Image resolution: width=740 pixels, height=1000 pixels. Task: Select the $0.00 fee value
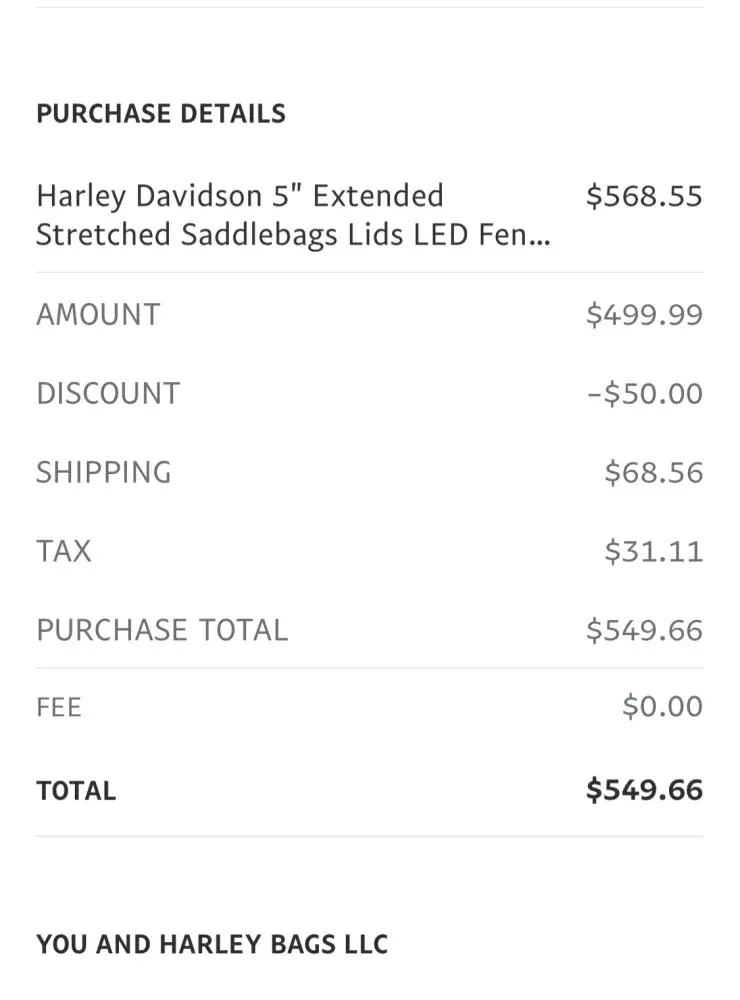[x=662, y=708]
